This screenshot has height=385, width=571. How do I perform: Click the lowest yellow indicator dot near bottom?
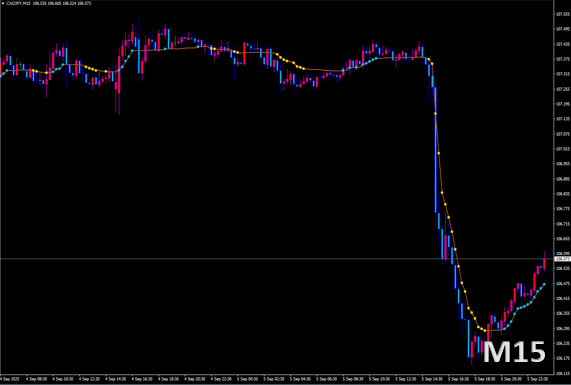(485, 331)
